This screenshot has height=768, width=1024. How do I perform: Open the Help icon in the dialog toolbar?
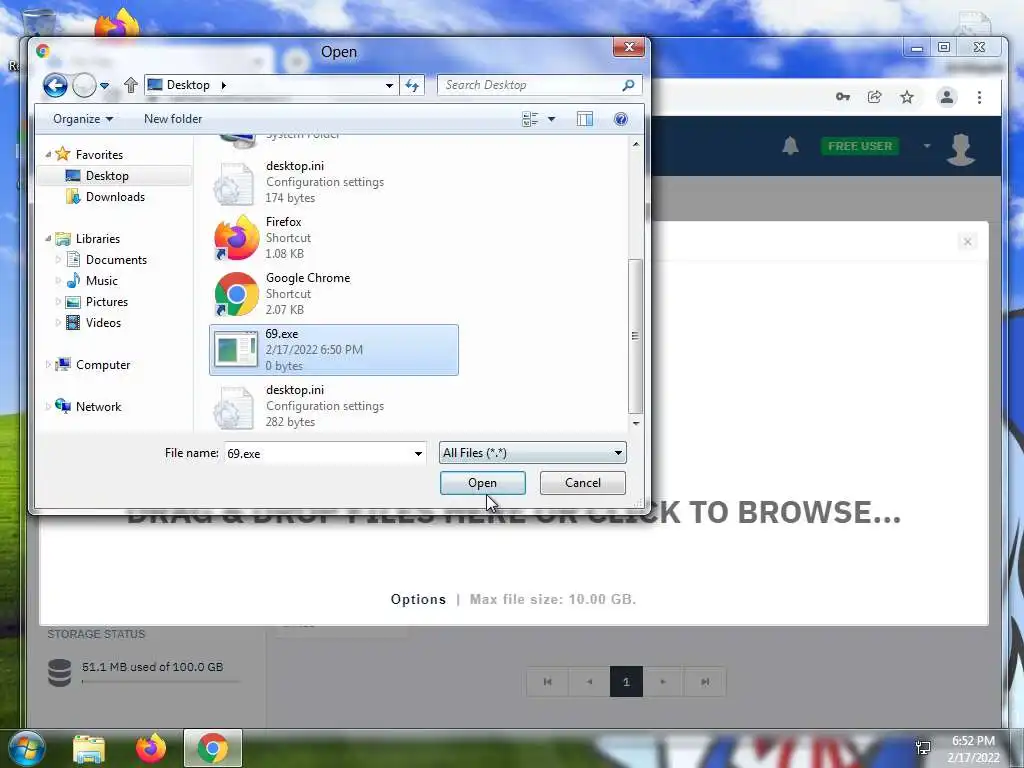coord(621,119)
